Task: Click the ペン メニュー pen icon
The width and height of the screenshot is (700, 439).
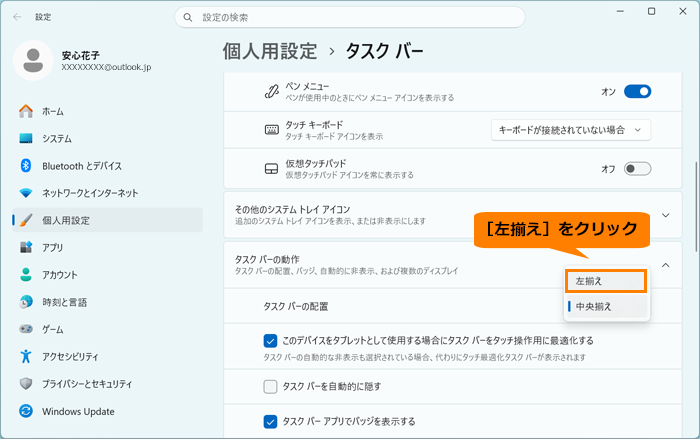Action: click(x=271, y=92)
